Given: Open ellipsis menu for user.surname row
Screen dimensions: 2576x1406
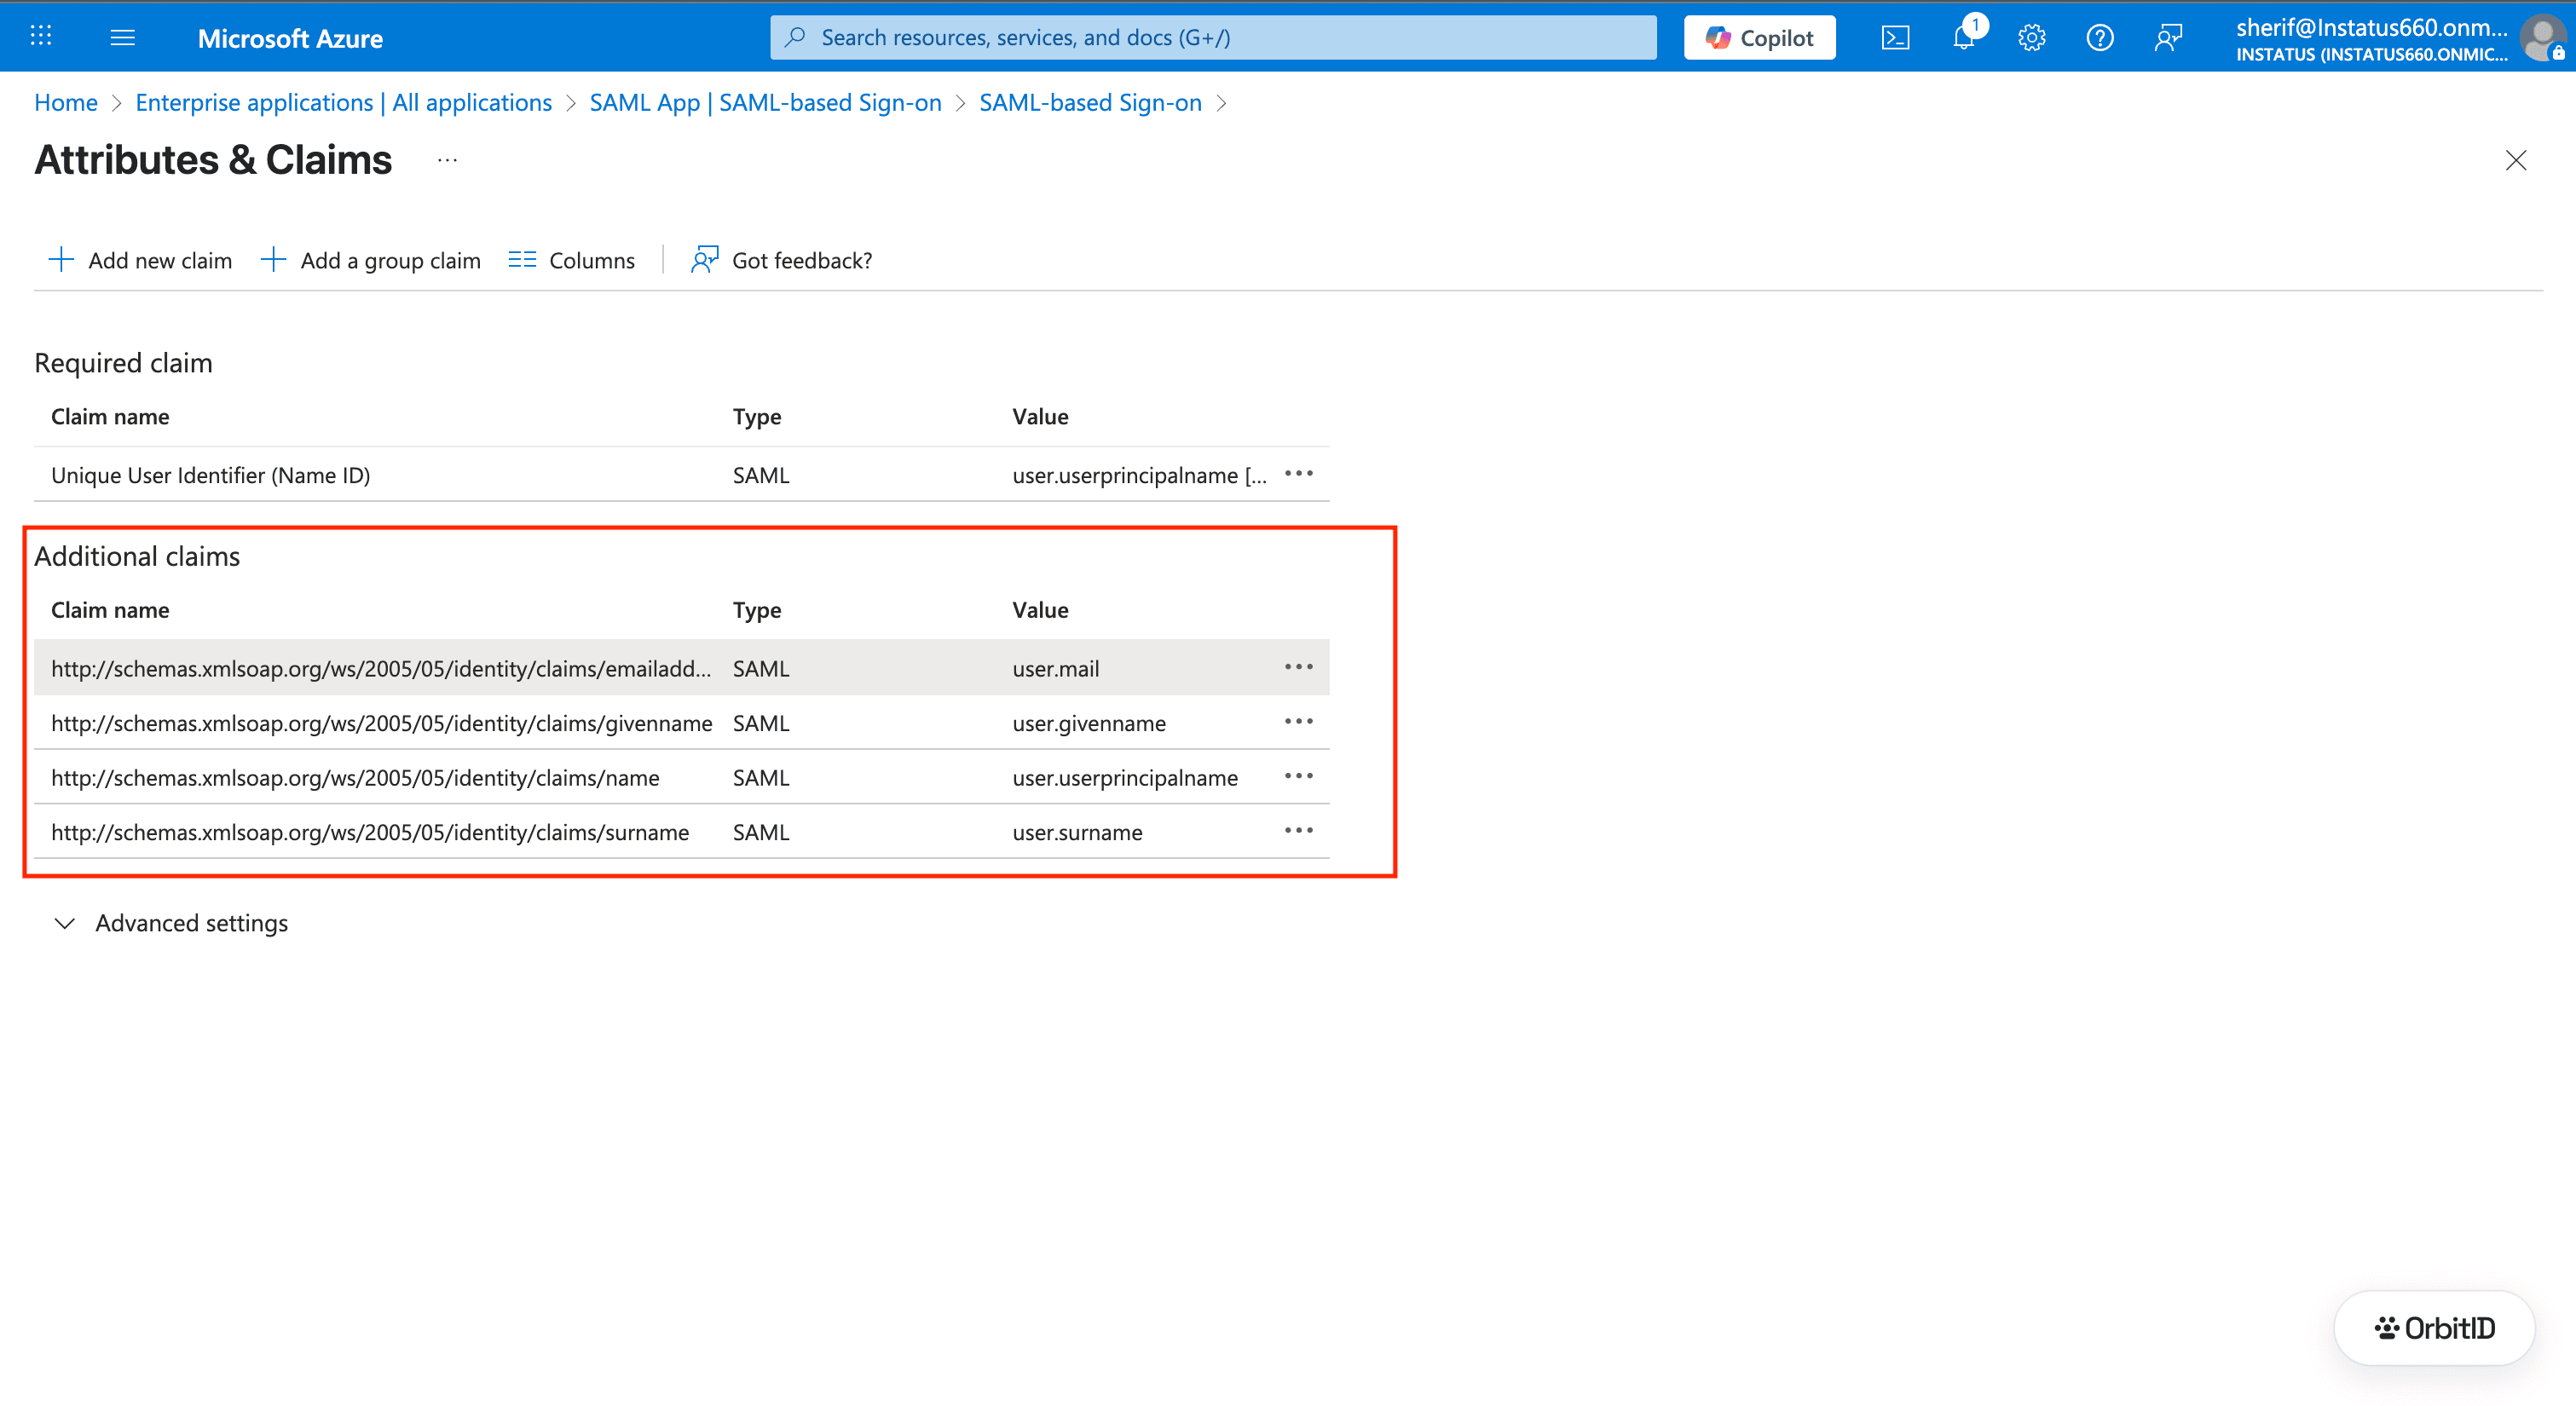Looking at the screenshot, I should tap(1298, 831).
